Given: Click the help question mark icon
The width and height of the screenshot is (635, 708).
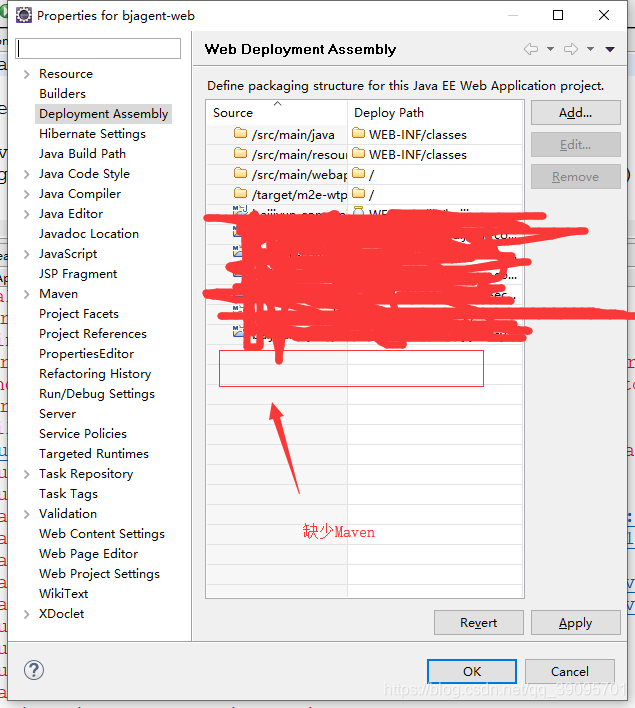Looking at the screenshot, I should 34,670.
